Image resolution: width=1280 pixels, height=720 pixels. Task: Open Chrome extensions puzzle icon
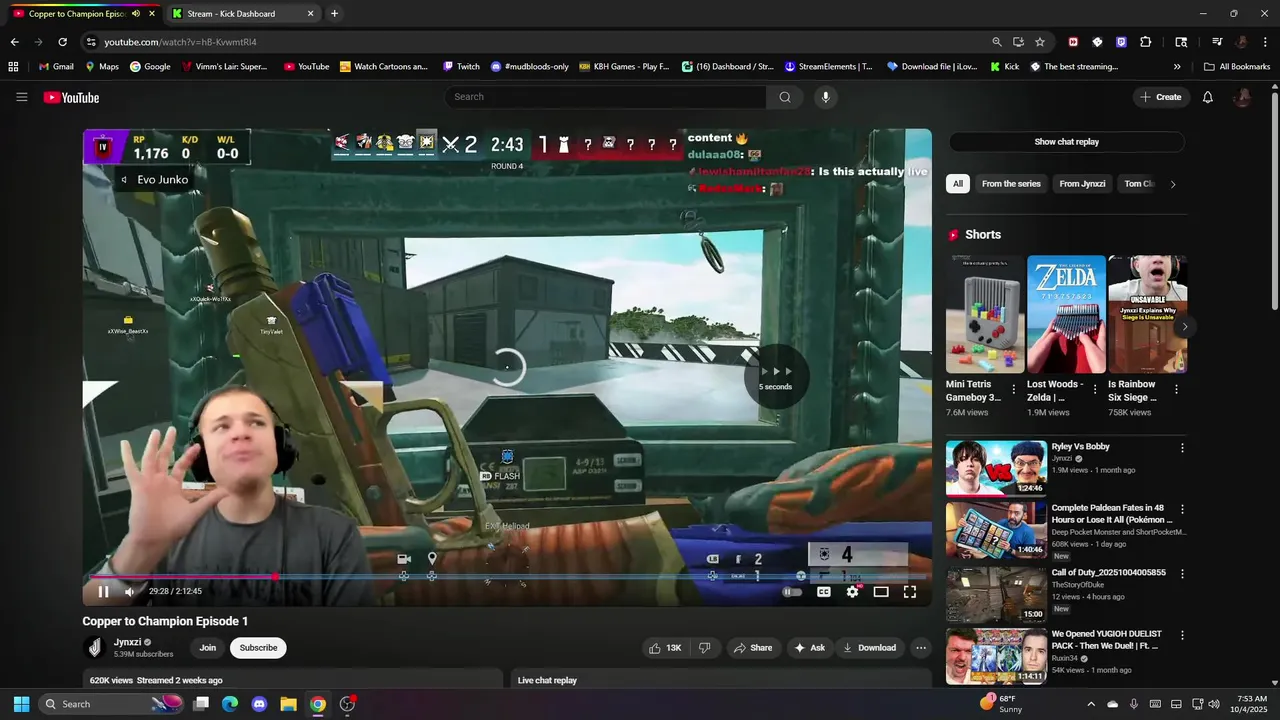coord(1146,42)
